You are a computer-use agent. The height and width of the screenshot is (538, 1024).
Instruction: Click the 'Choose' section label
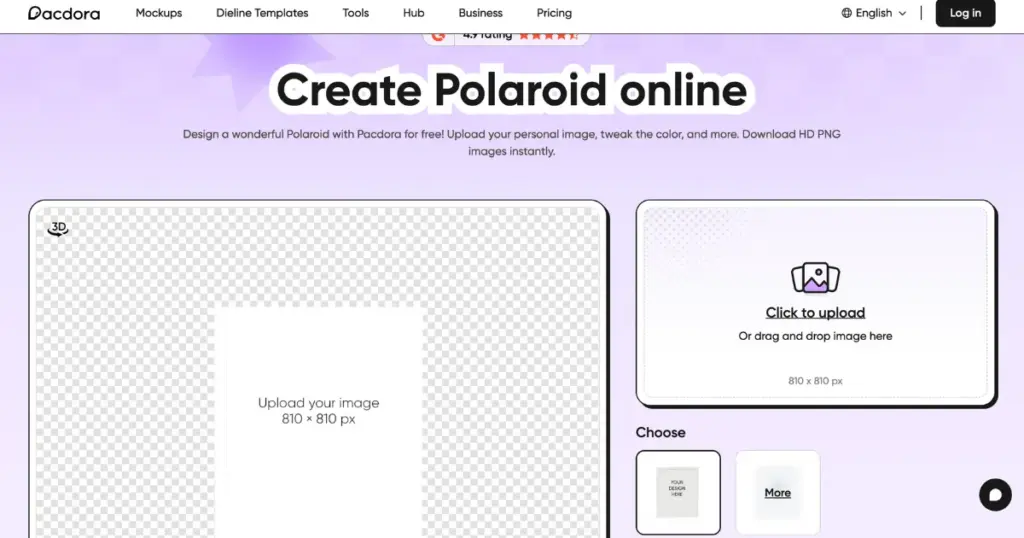pos(660,432)
